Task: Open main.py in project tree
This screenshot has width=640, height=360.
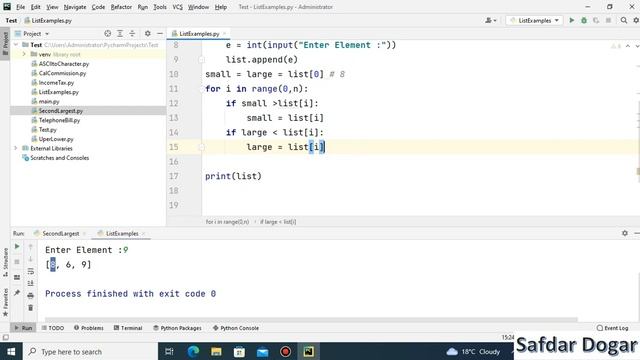Action: tap(45, 101)
